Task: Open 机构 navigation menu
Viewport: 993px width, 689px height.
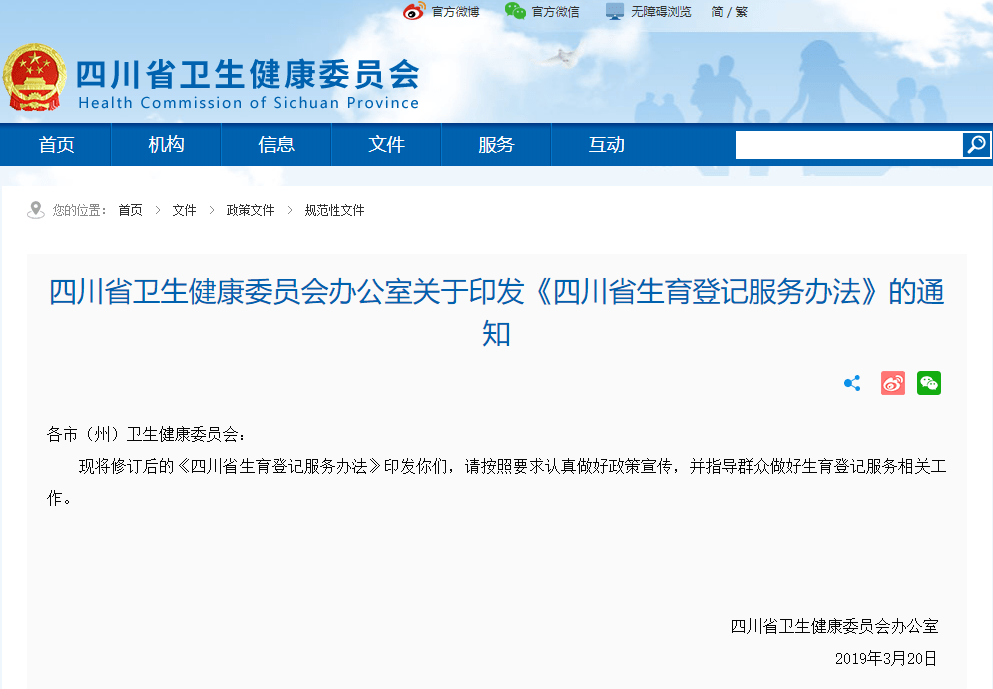Action: 166,144
